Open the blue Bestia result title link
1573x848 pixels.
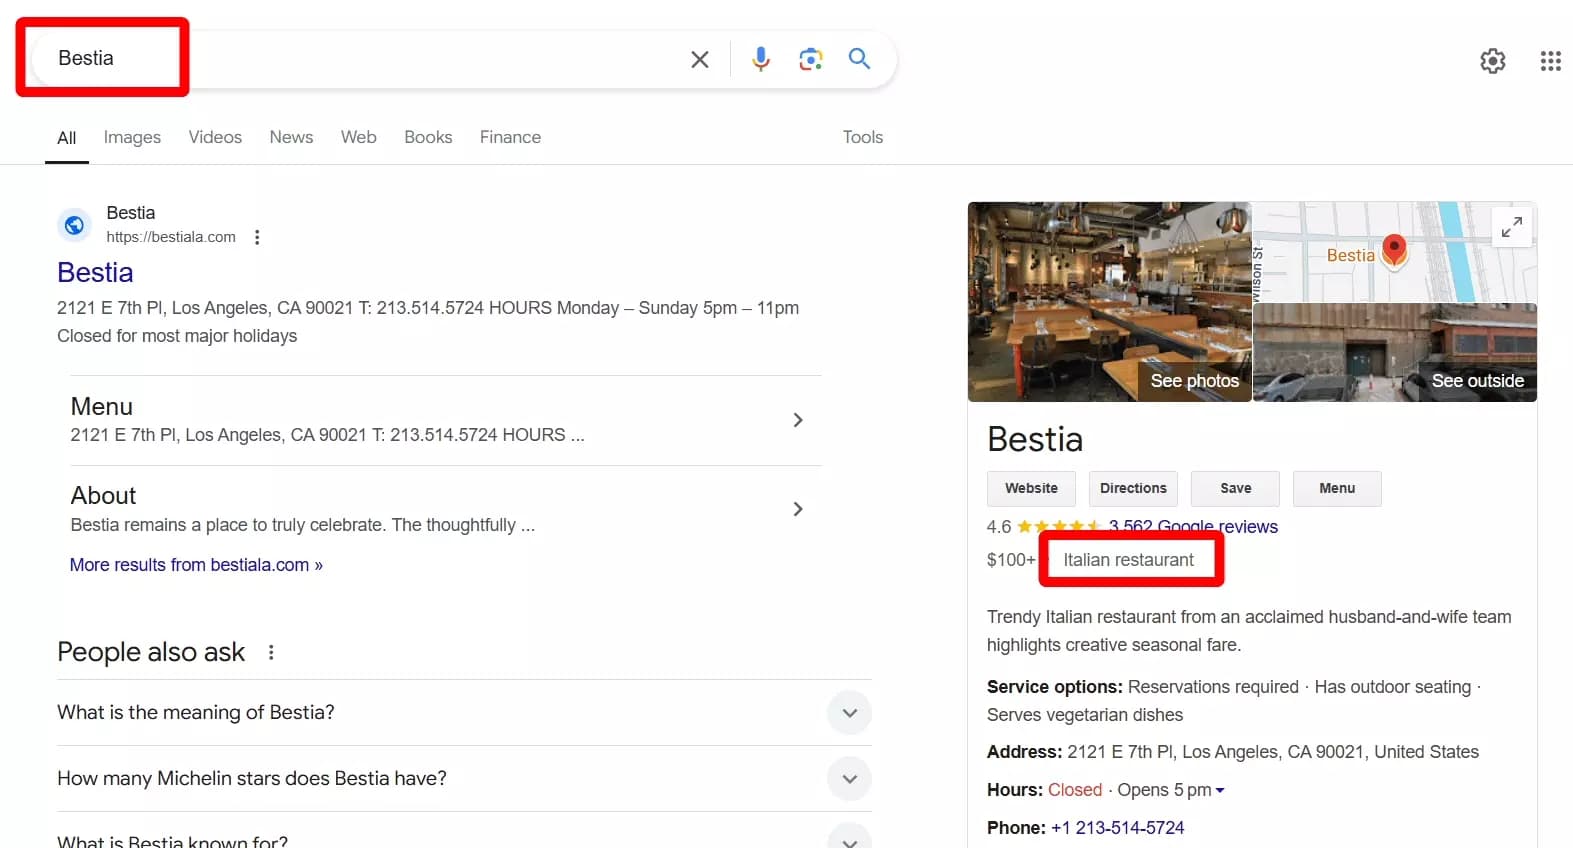pos(95,273)
